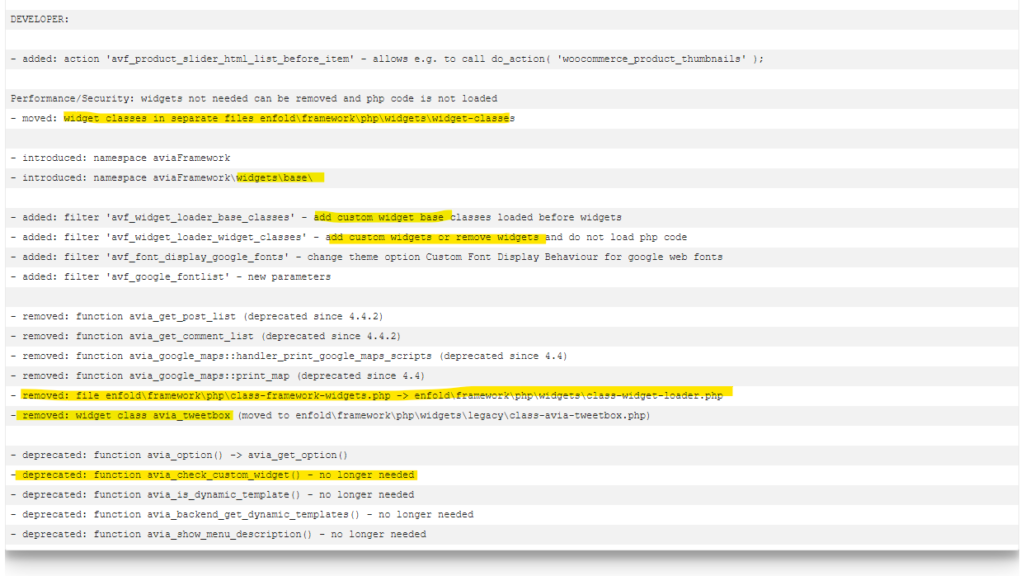Click highlighted avia_check_custom_widget() deprecated line
The height and width of the screenshot is (576, 1030).
tap(217, 475)
